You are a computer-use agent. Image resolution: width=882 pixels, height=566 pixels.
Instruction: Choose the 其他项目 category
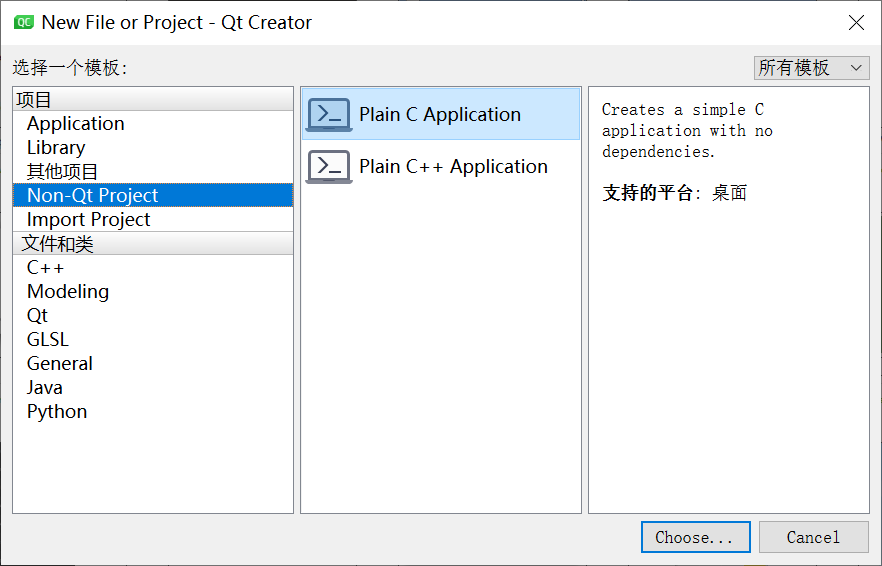(x=62, y=172)
